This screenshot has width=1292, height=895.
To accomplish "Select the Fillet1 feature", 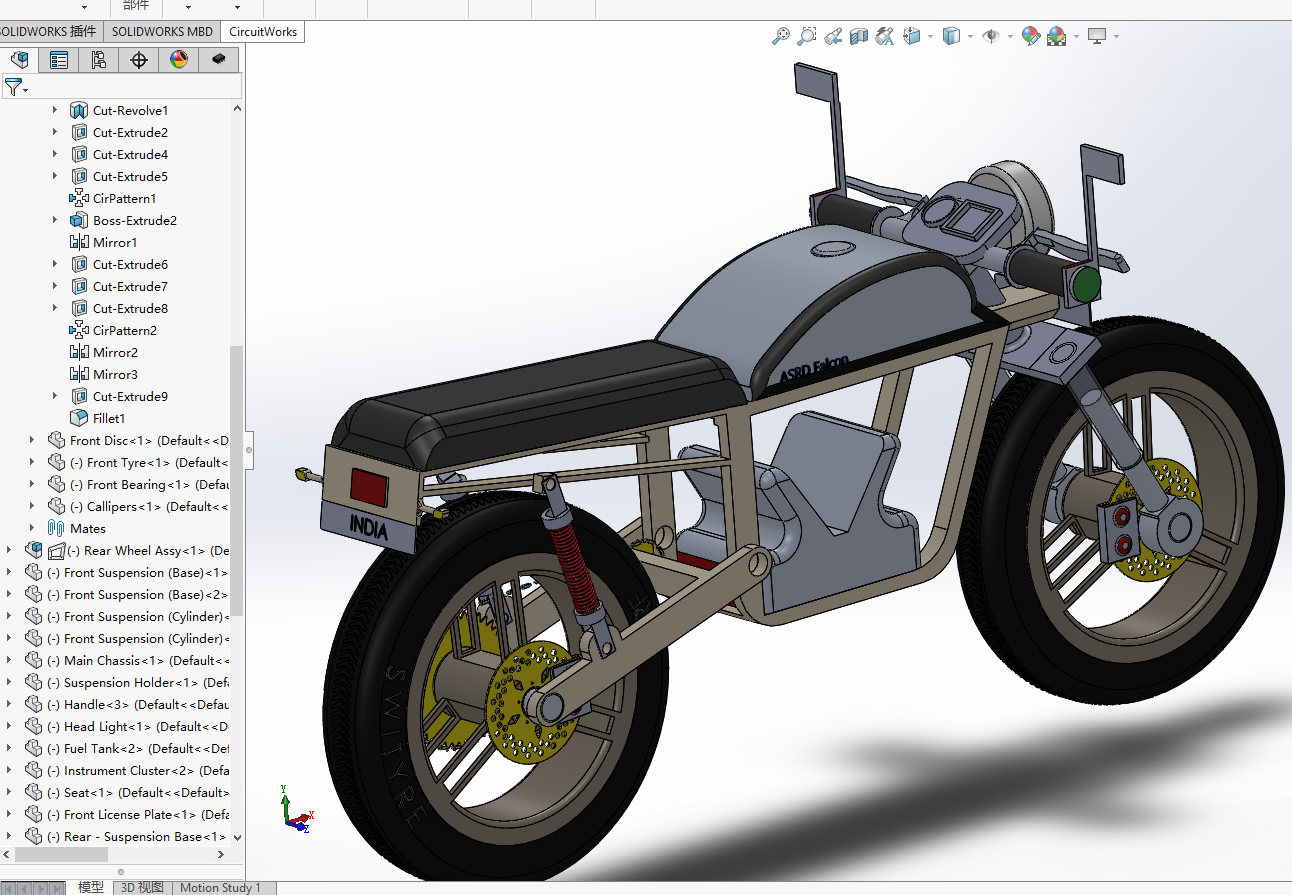I will [109, 418].
